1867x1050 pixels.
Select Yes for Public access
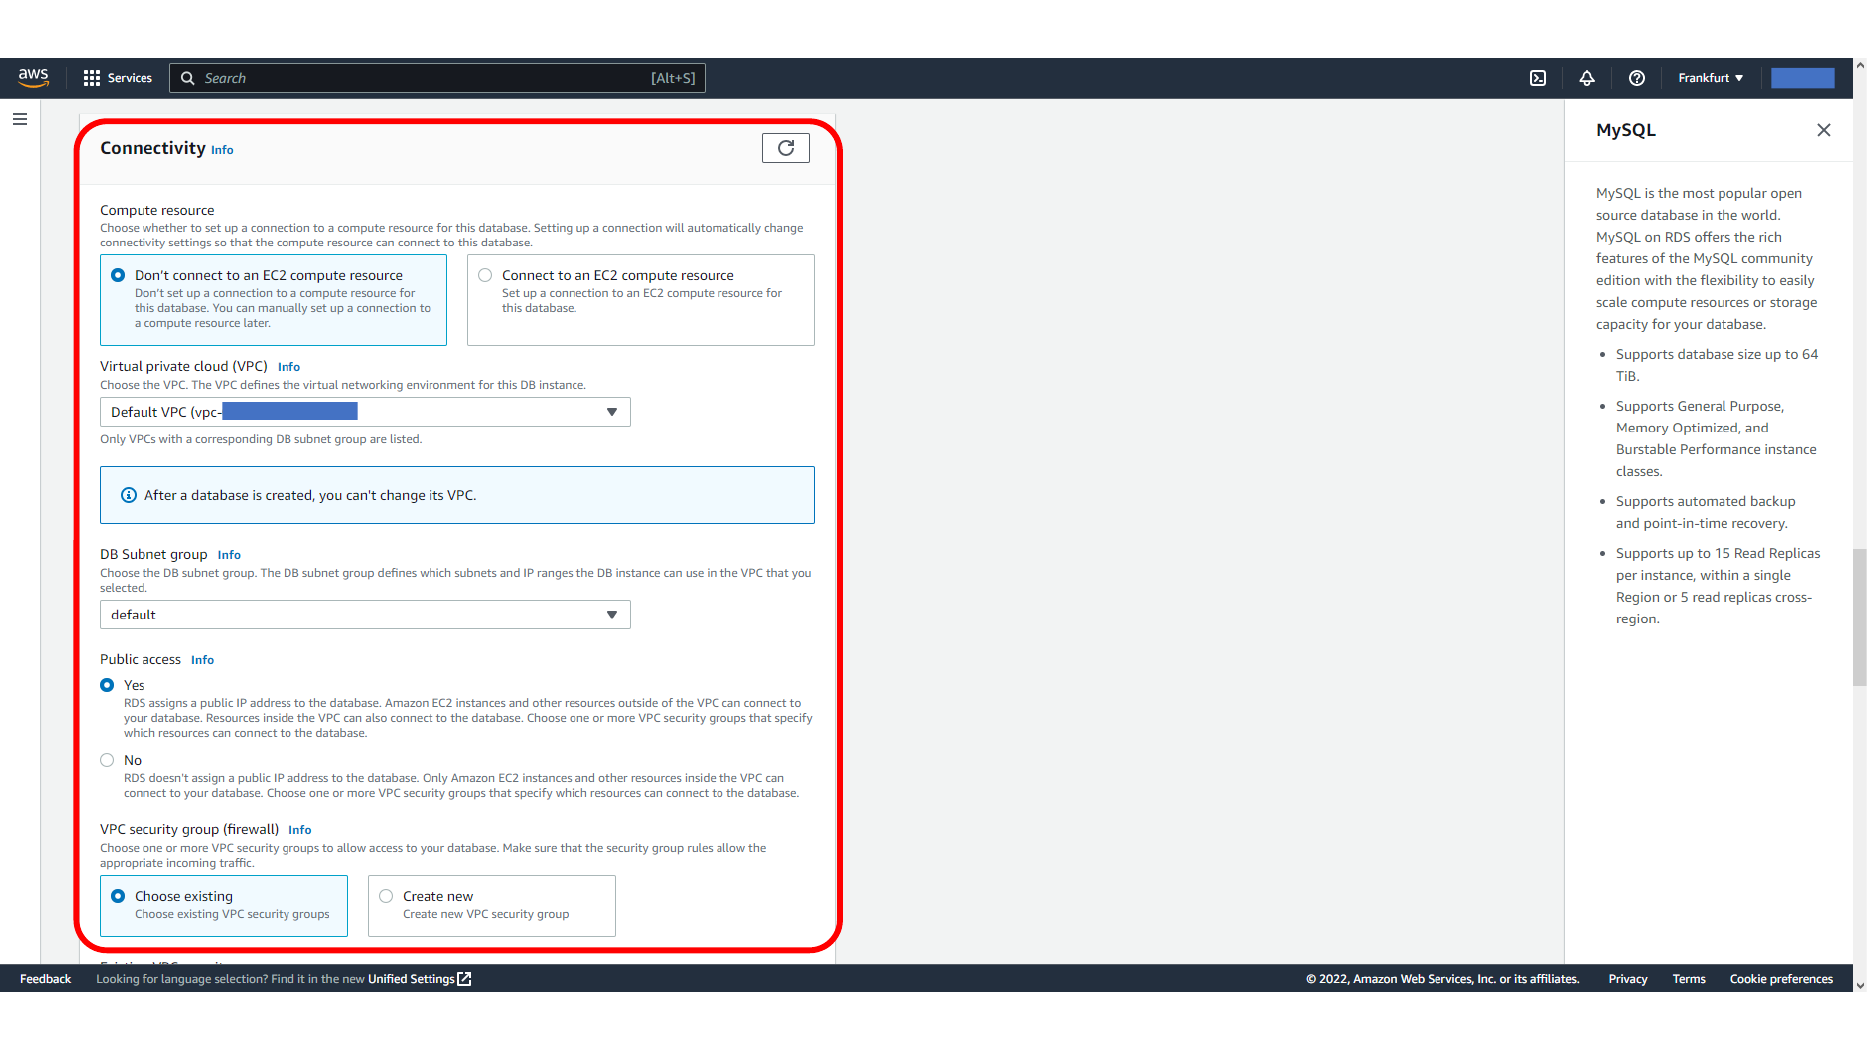click(x=107, y=685)
